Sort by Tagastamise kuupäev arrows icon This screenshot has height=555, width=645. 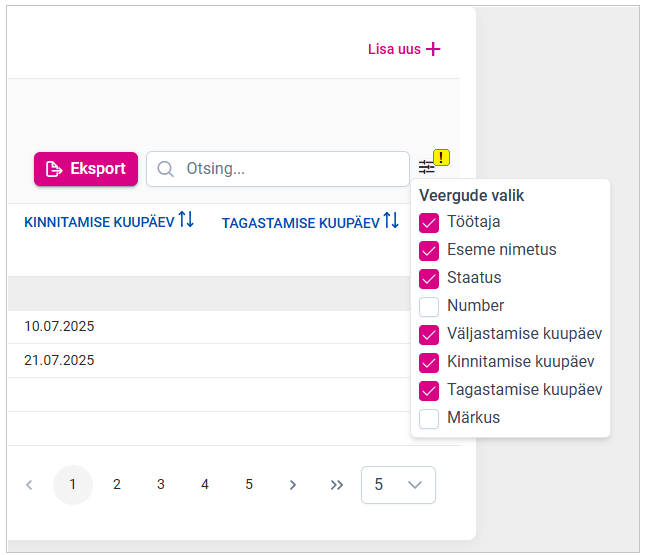[391, 220]
